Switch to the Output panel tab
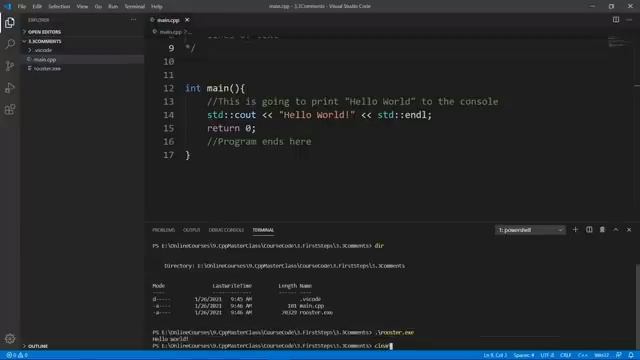The image size is (640, 360). 191,230
